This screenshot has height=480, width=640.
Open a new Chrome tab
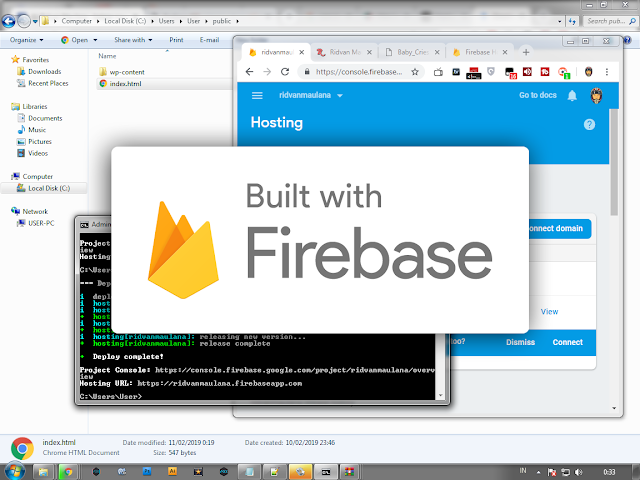pyautogui.click(x=526, y=52)
